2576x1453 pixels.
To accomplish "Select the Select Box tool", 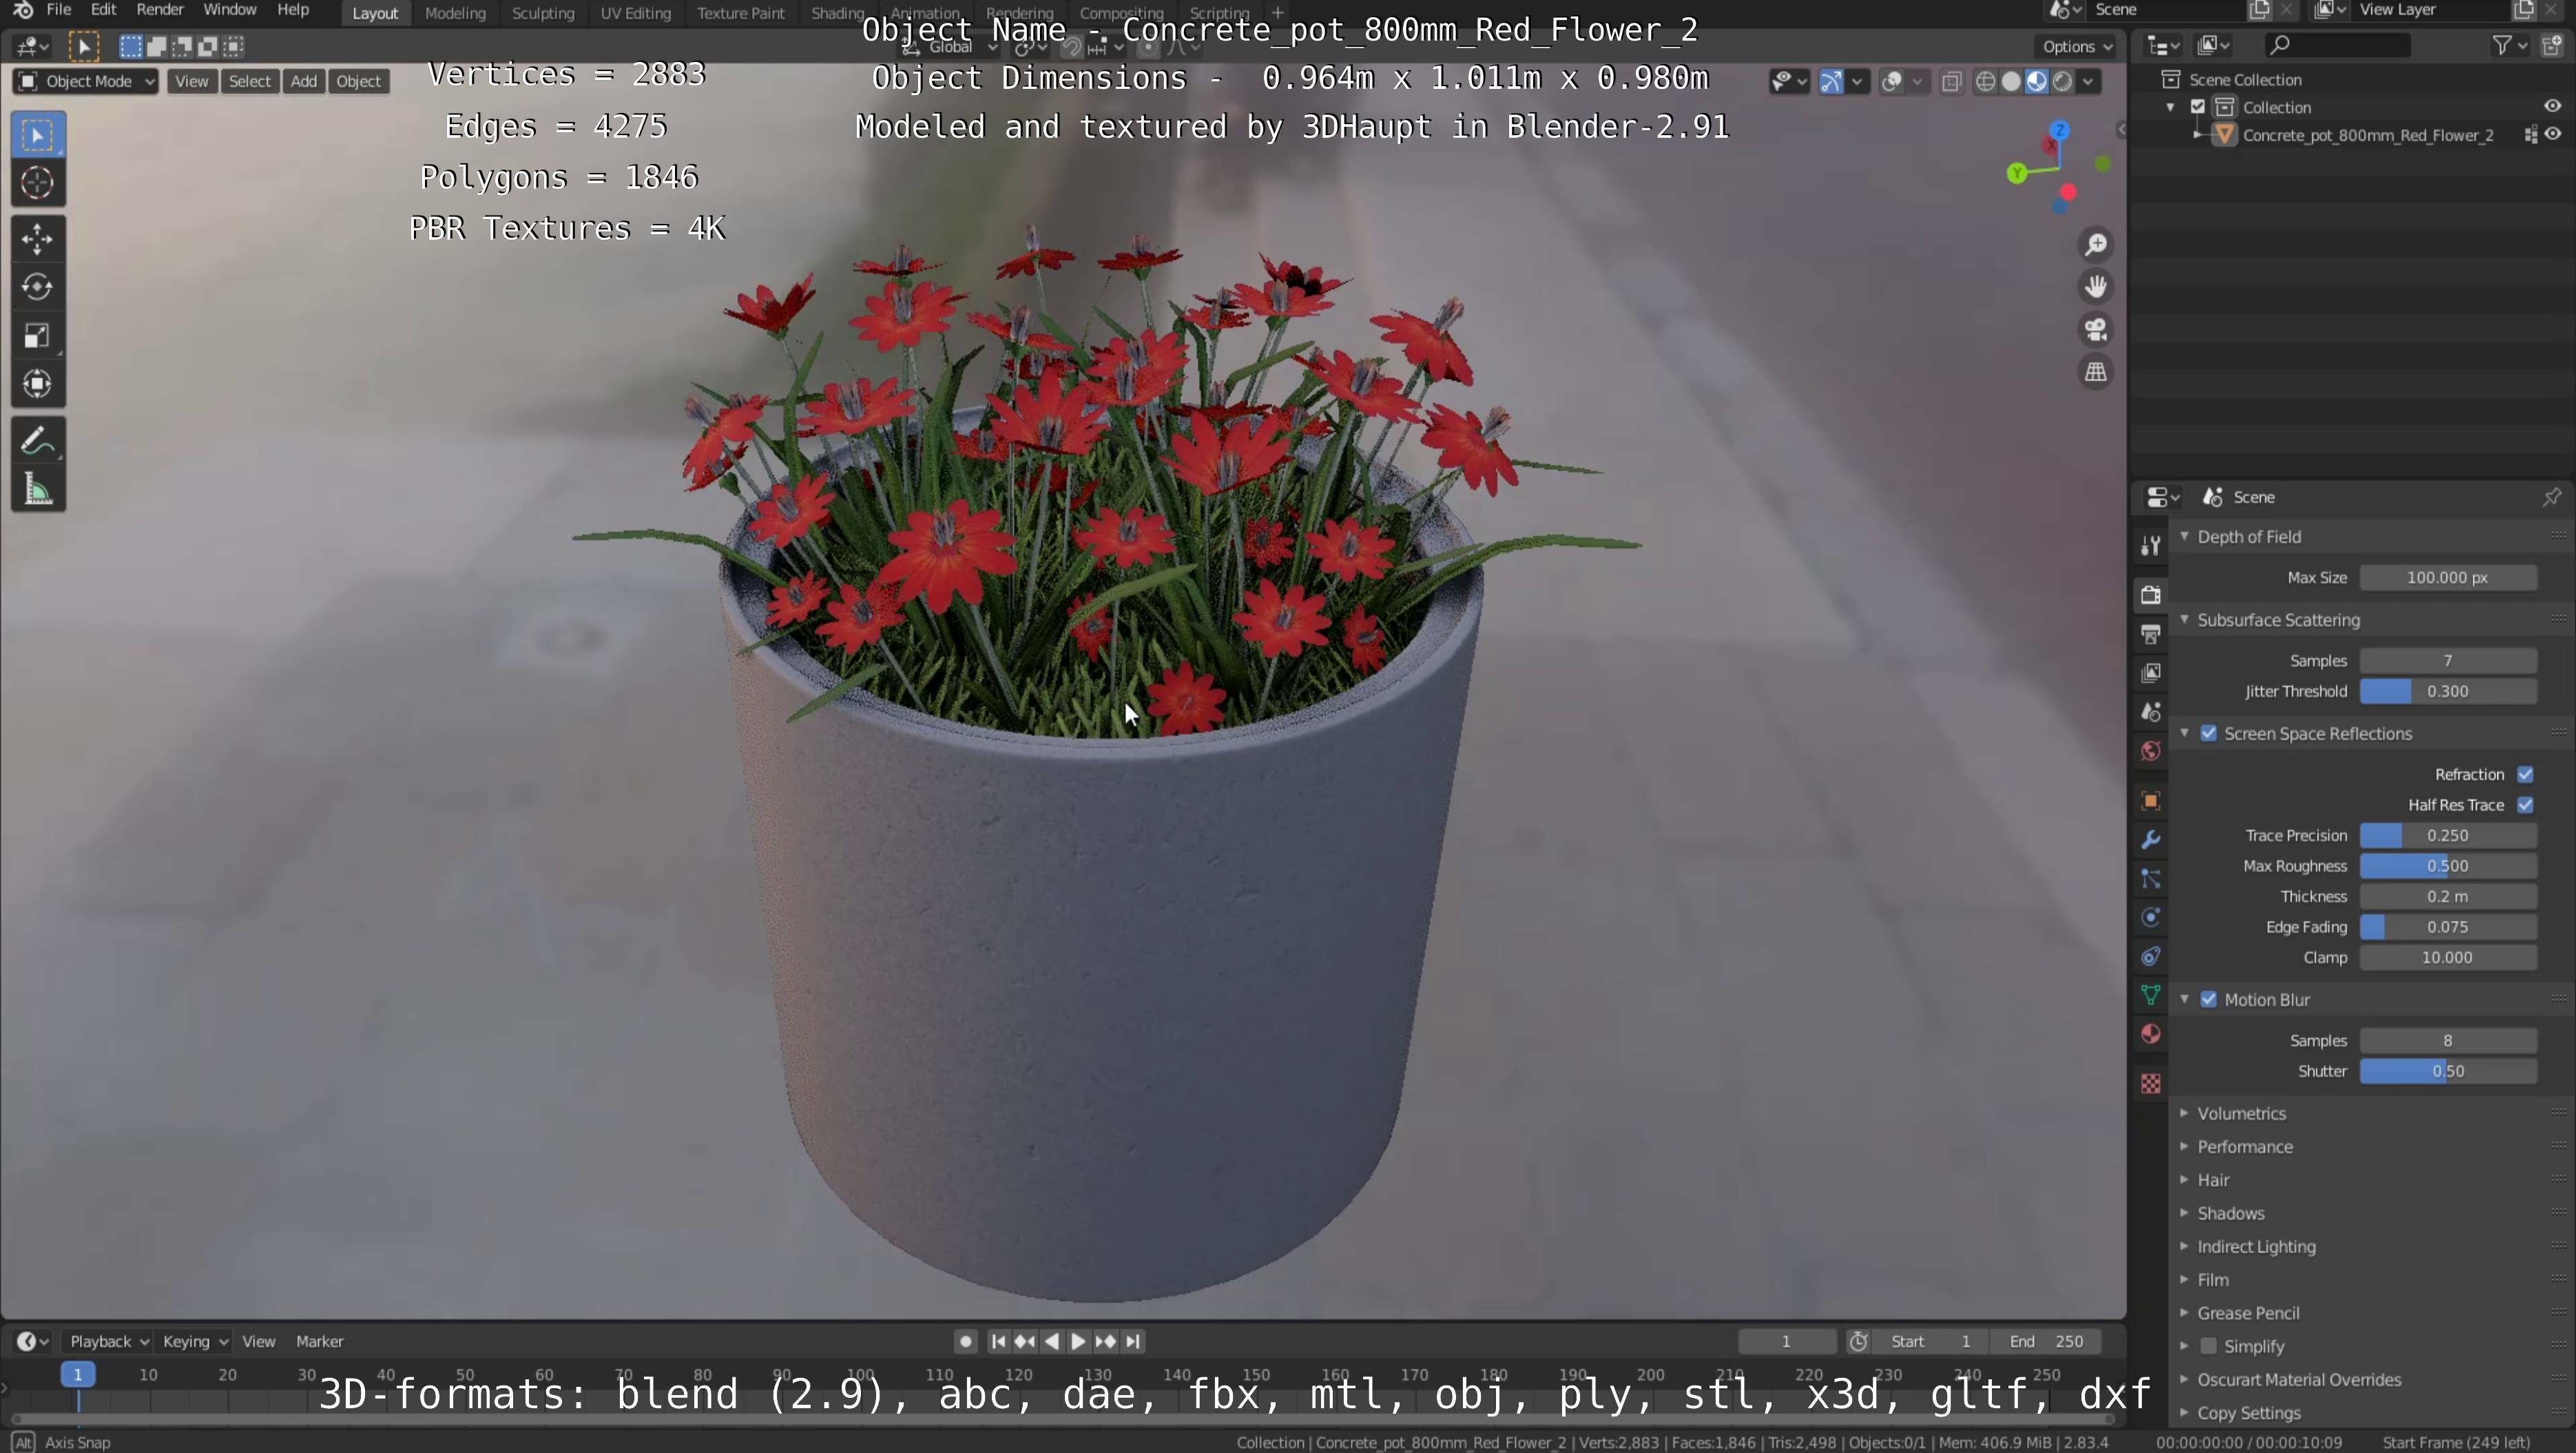I will [x=38, y=136].
